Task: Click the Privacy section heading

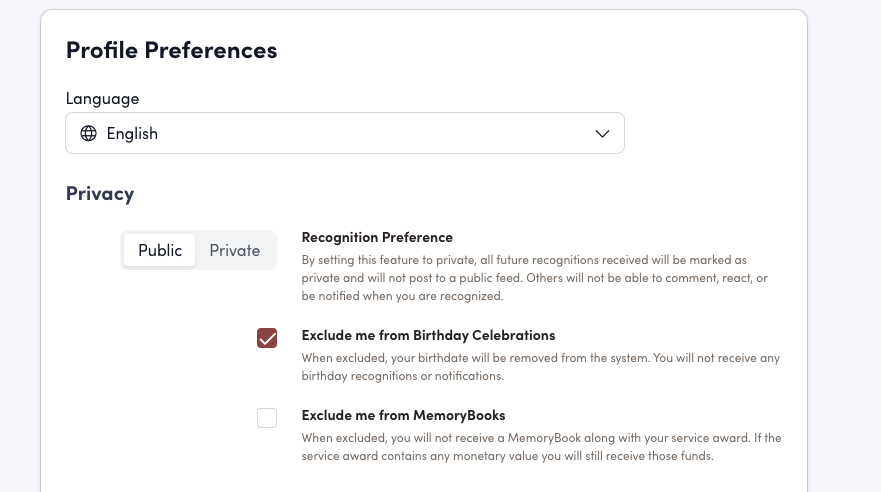Action: click(x=100, y=193)
